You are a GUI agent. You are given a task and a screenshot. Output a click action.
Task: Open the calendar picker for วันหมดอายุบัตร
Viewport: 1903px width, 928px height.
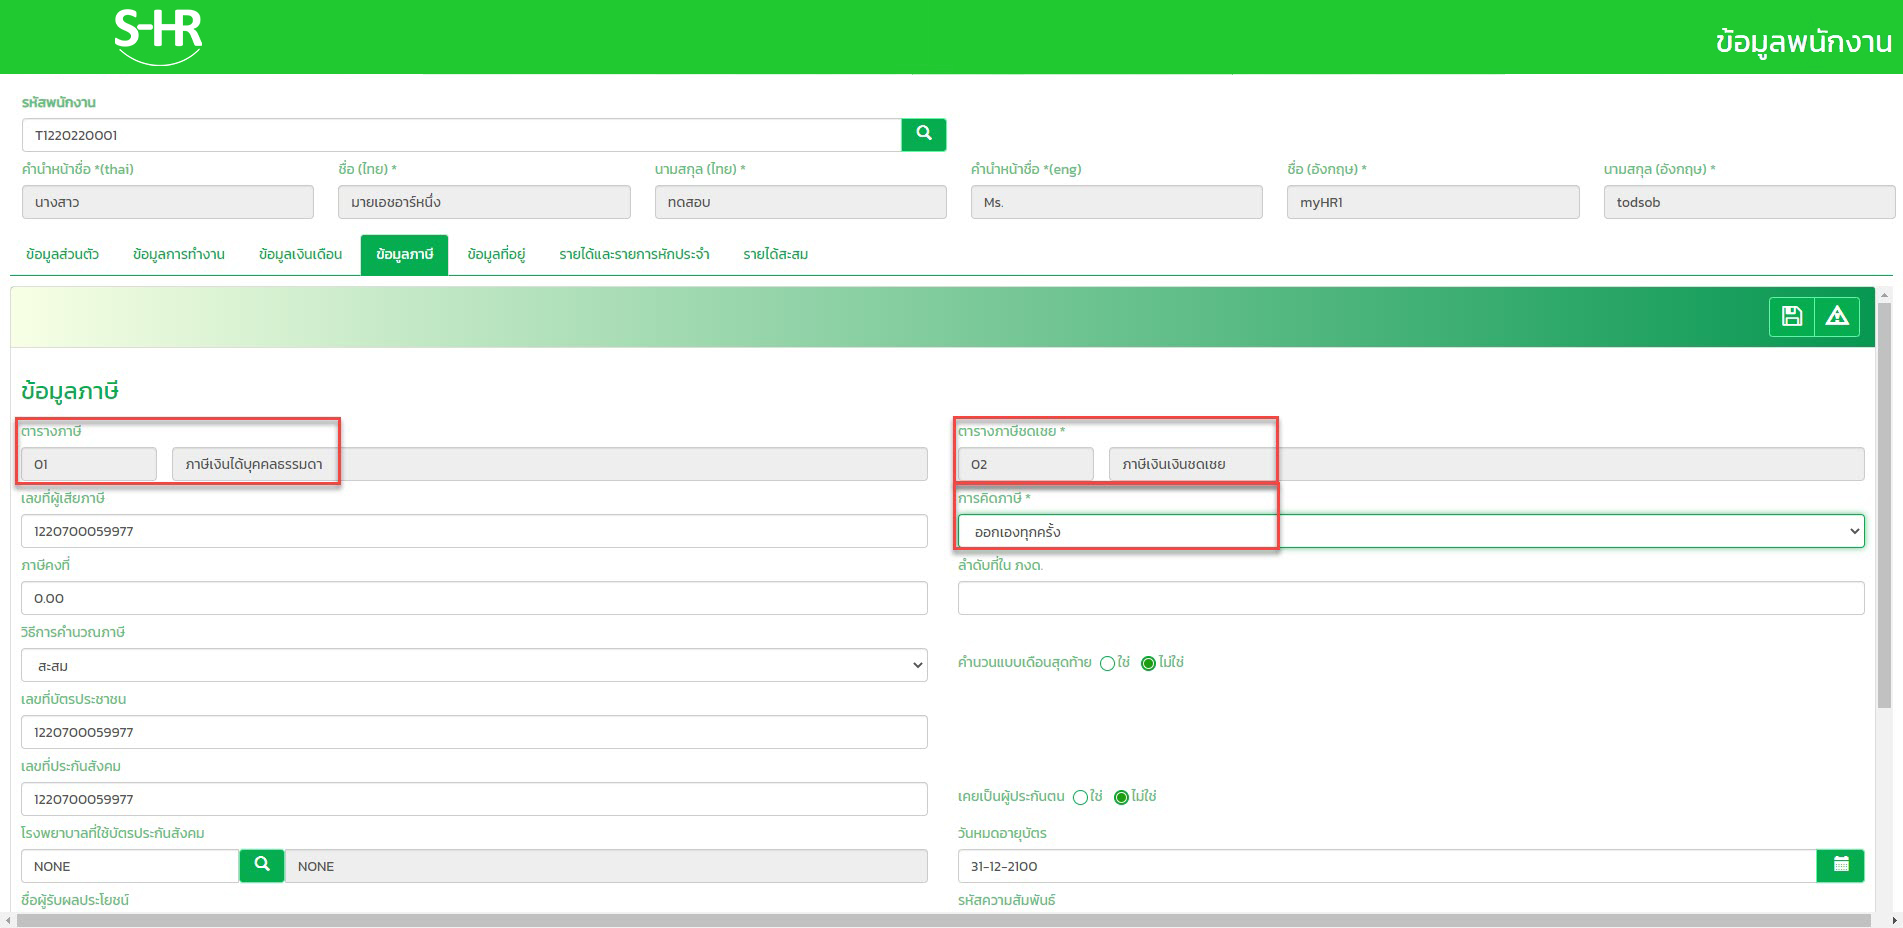1841,866
